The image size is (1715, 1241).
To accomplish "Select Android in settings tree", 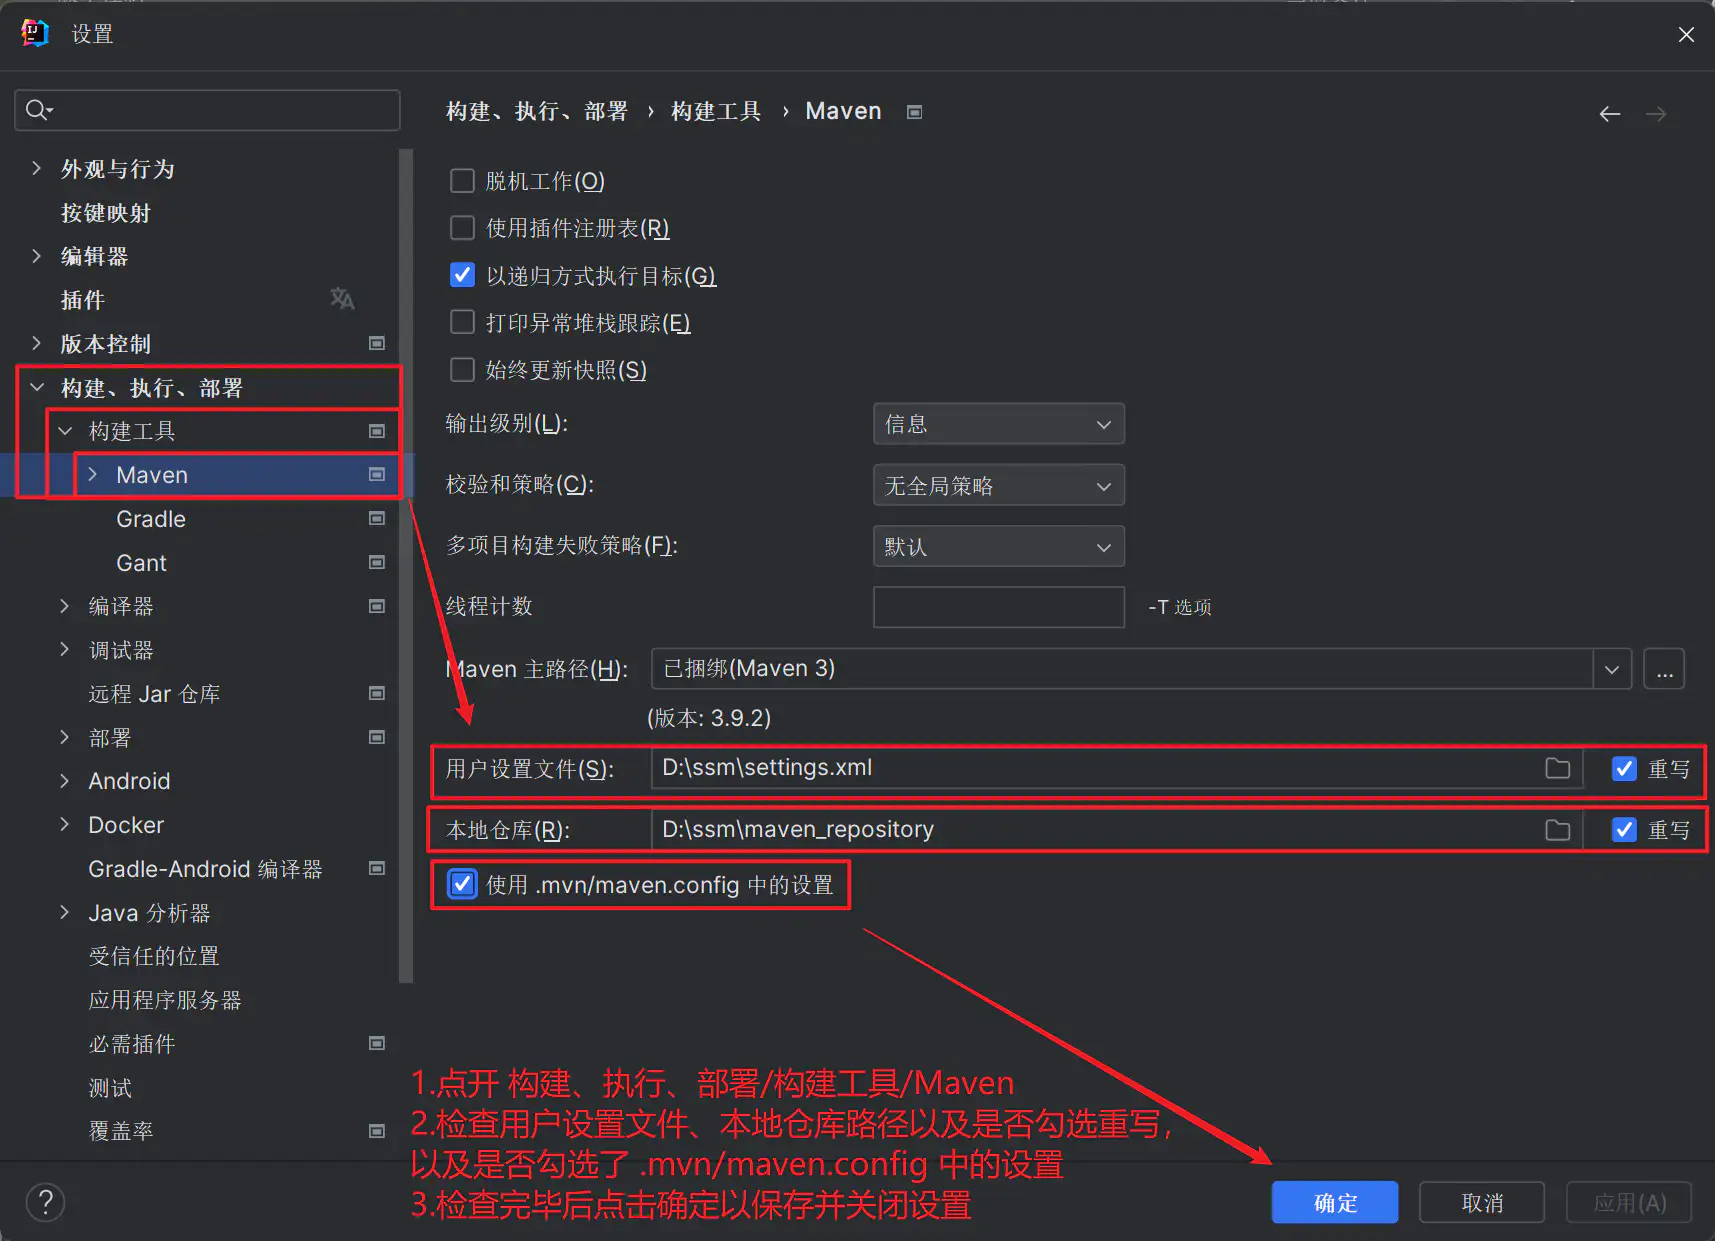I will point(129,781).
